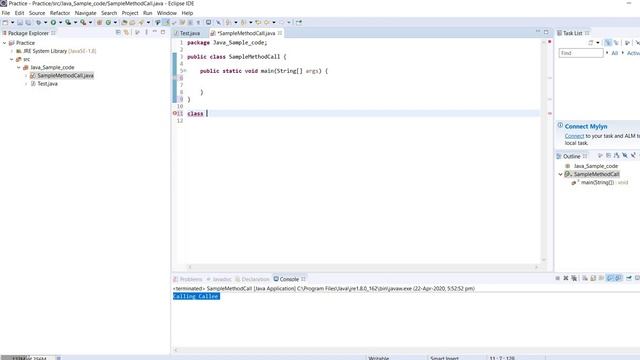Screen dimensions: 640x360
Task: Toggle the Mark Occurrences toolbar button
Action: pyautogui.click(x=166, y=22)
